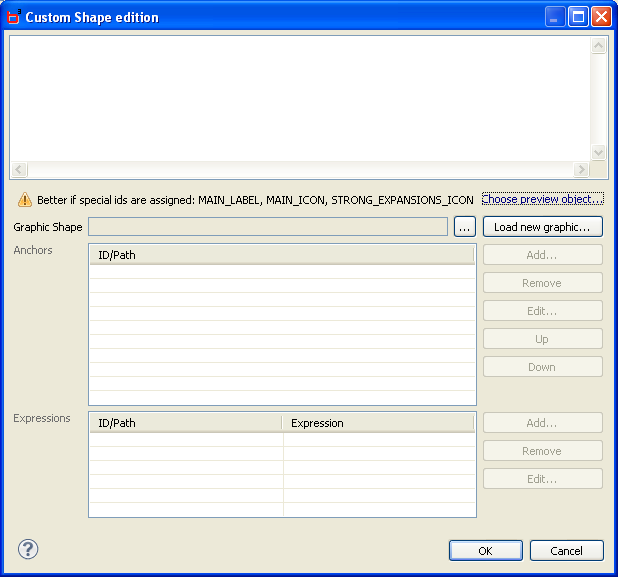Browse for graphic shape with the ellipsis button
This screenshot has width=618, height=577.
465,227
